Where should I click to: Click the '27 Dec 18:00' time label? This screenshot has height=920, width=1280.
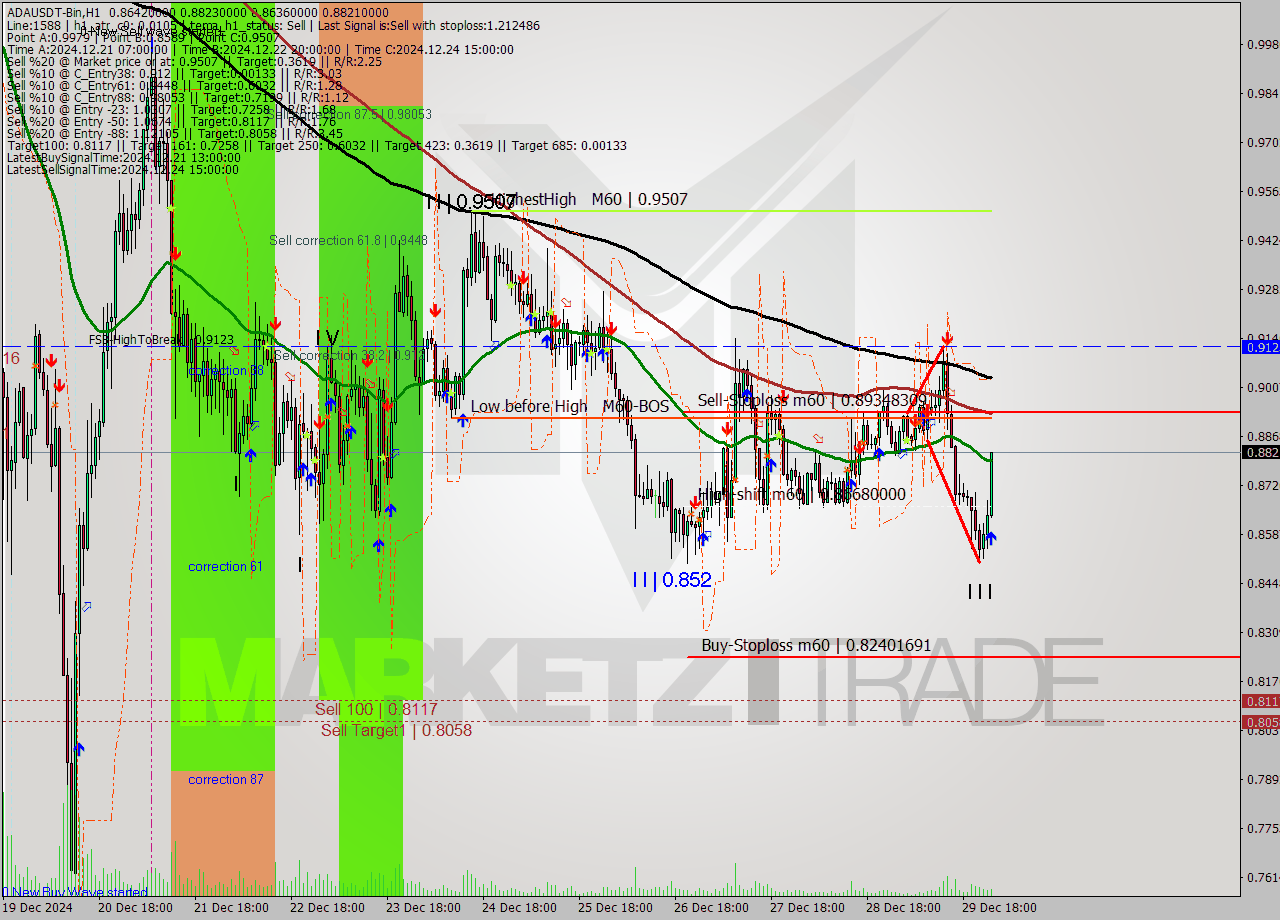click(x=806, y=908)
